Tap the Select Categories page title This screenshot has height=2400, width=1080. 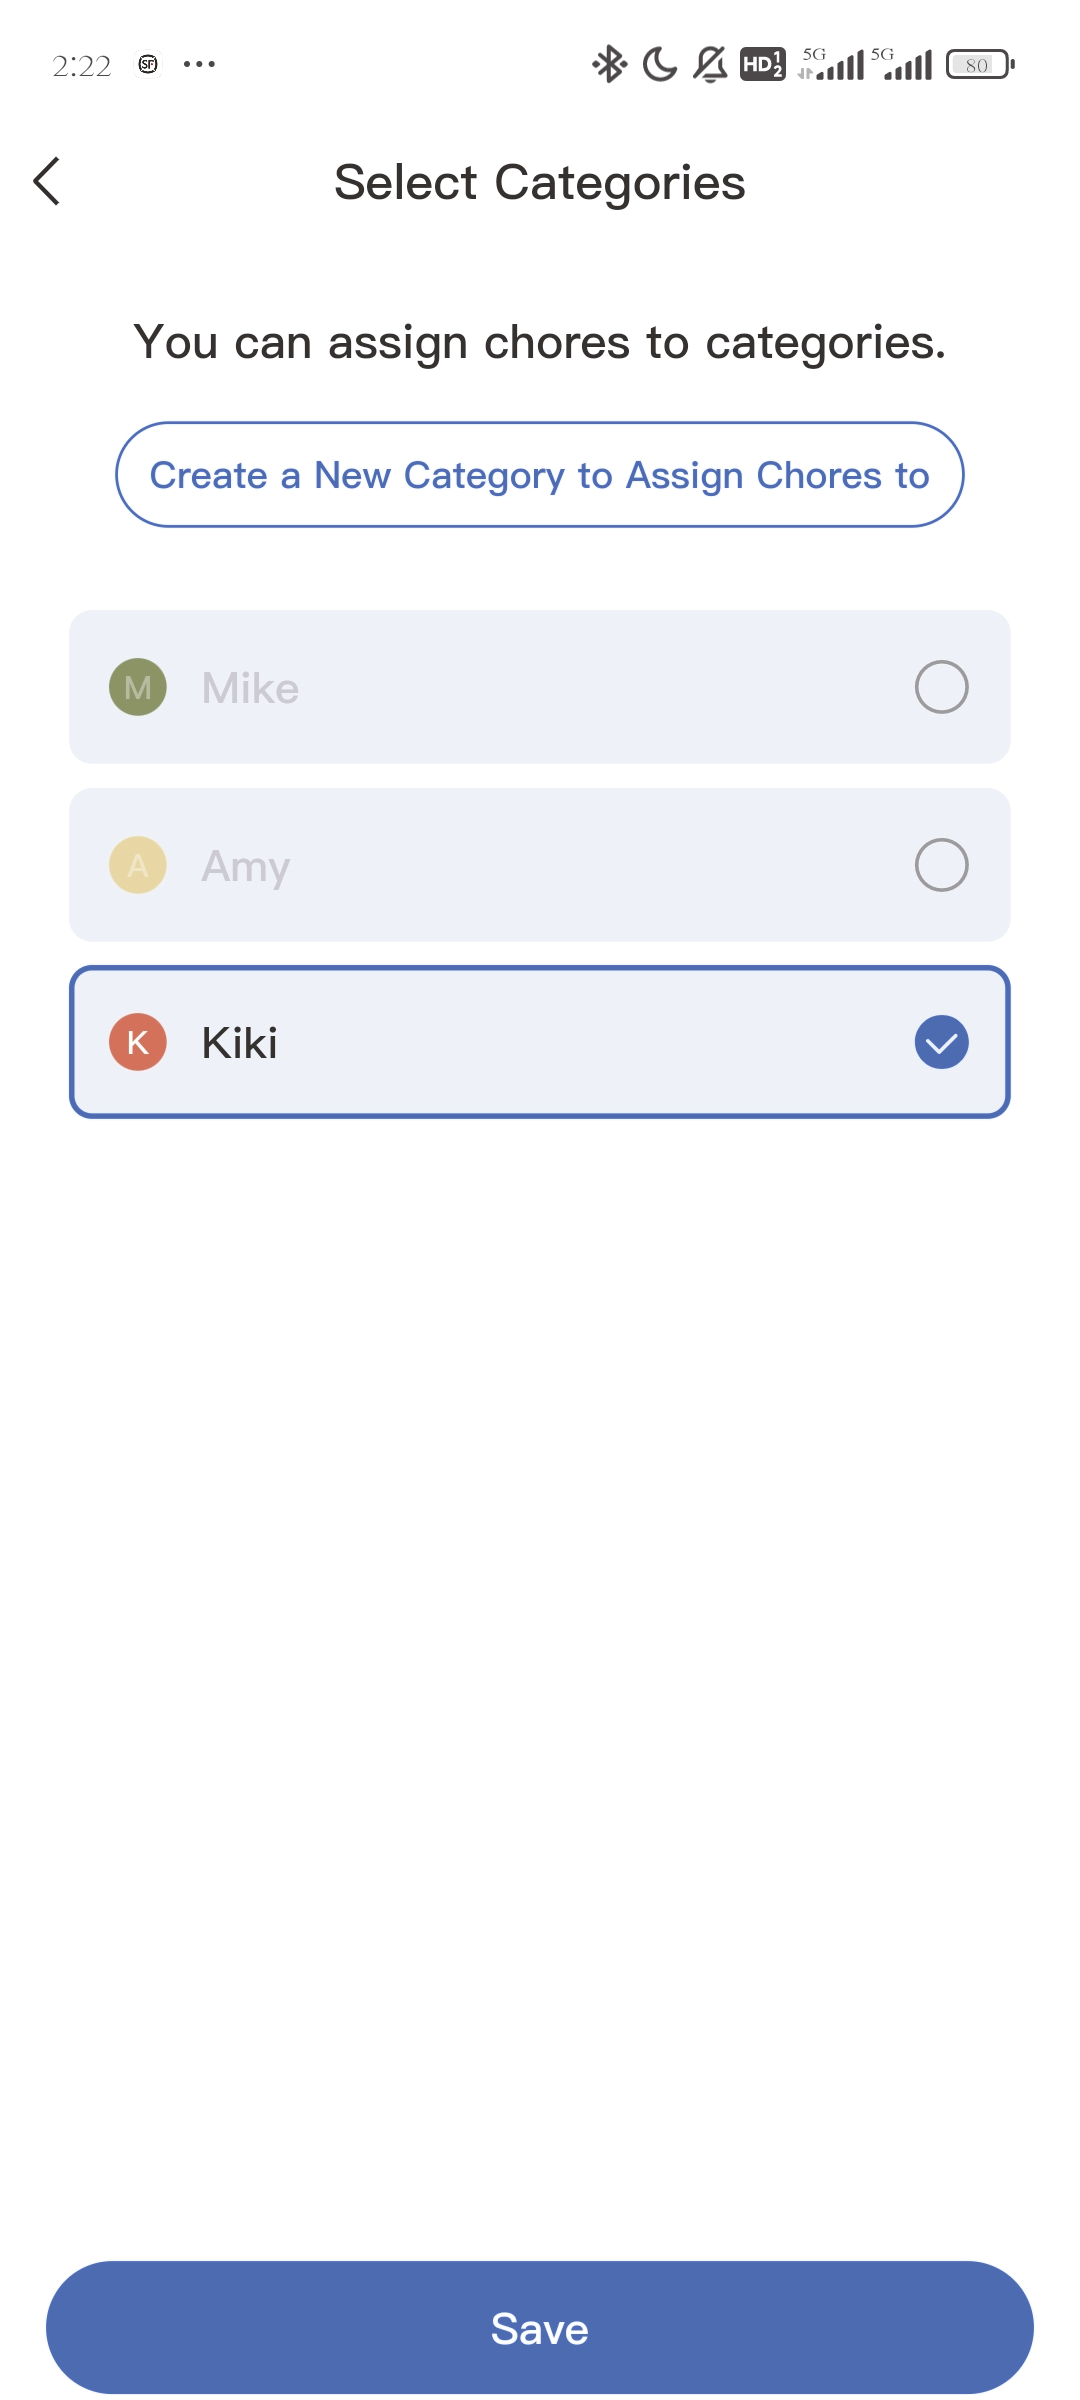(x=540, y=183)
